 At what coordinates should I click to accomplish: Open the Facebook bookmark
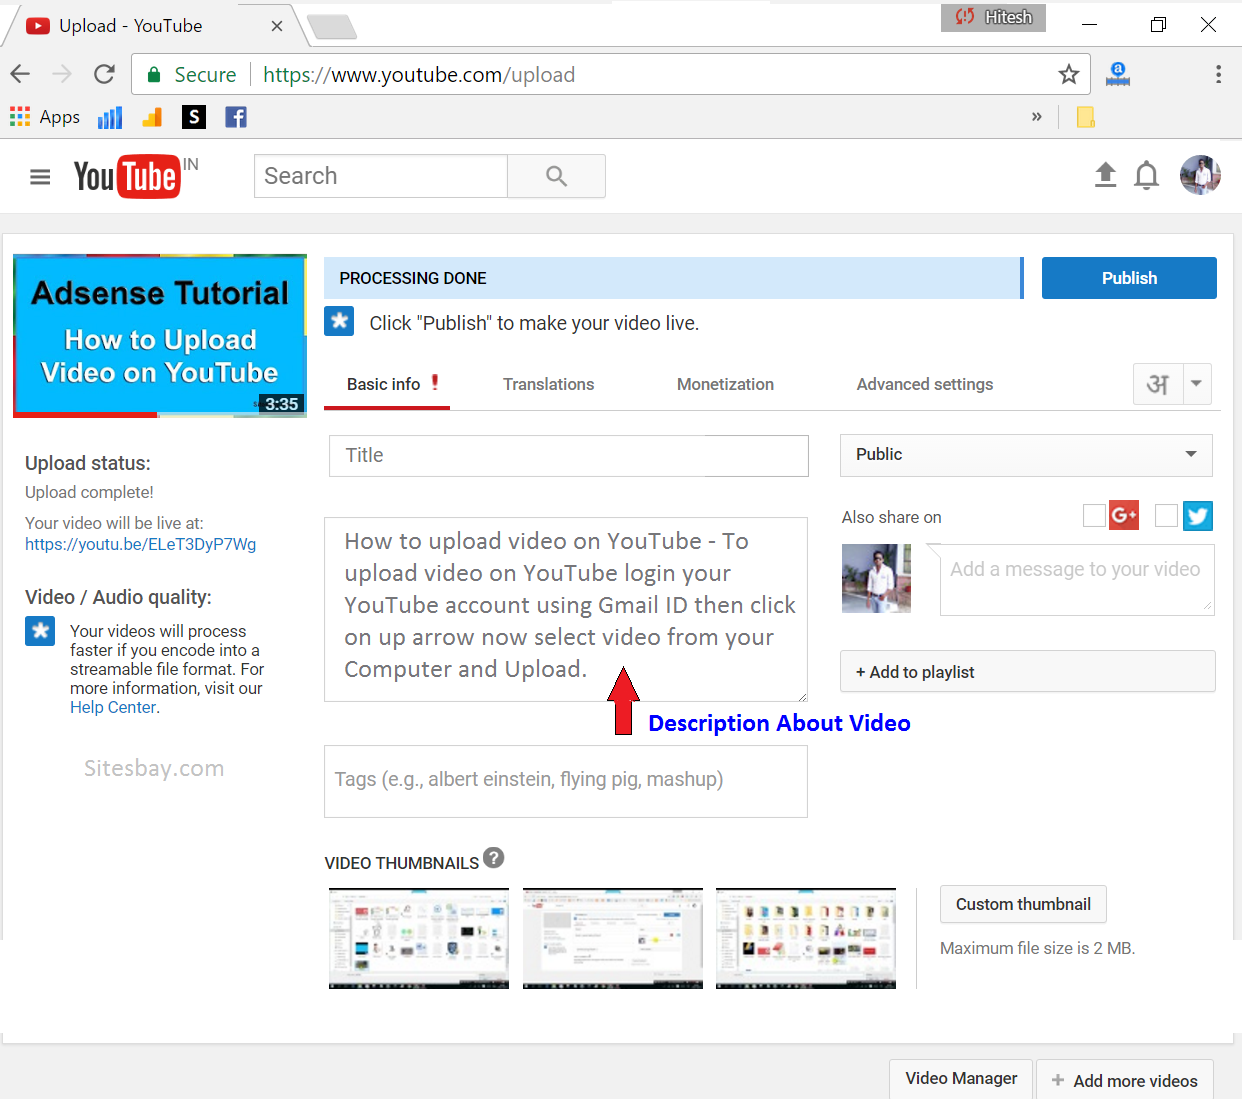click(x=236, y=117)
